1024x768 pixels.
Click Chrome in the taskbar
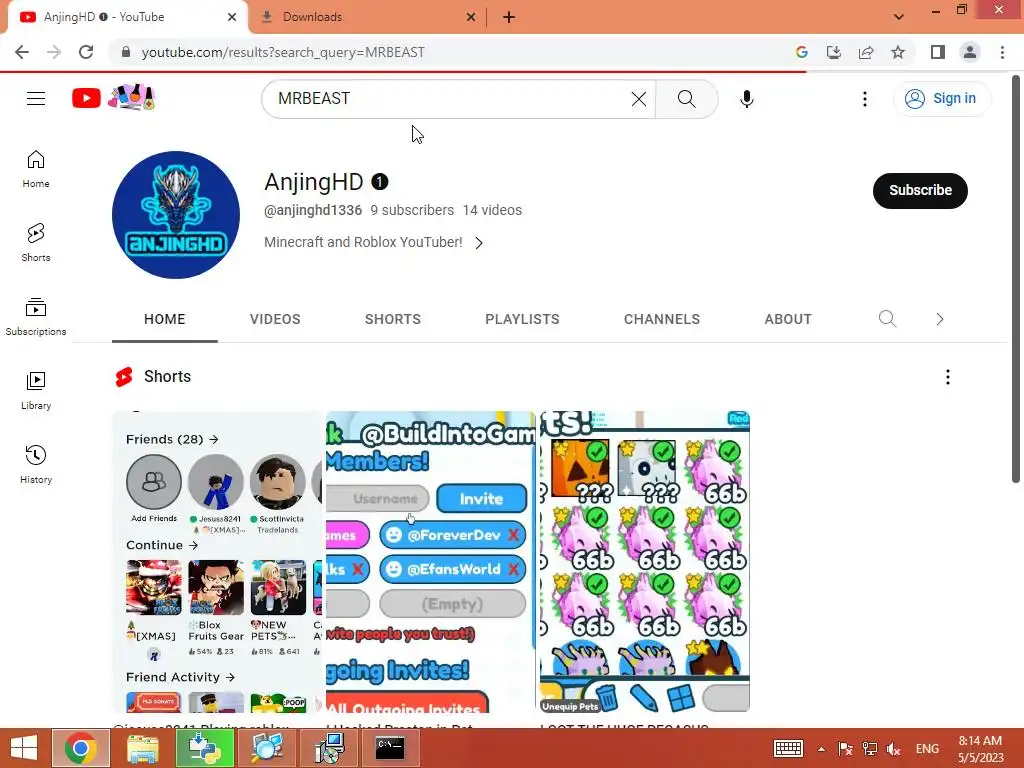[x=80, y=748]
